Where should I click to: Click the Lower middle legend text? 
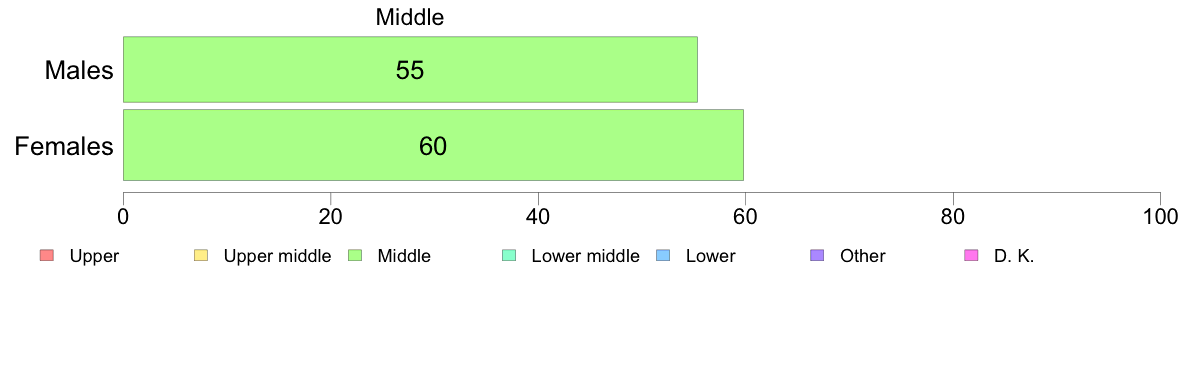(x=586, y=256)
